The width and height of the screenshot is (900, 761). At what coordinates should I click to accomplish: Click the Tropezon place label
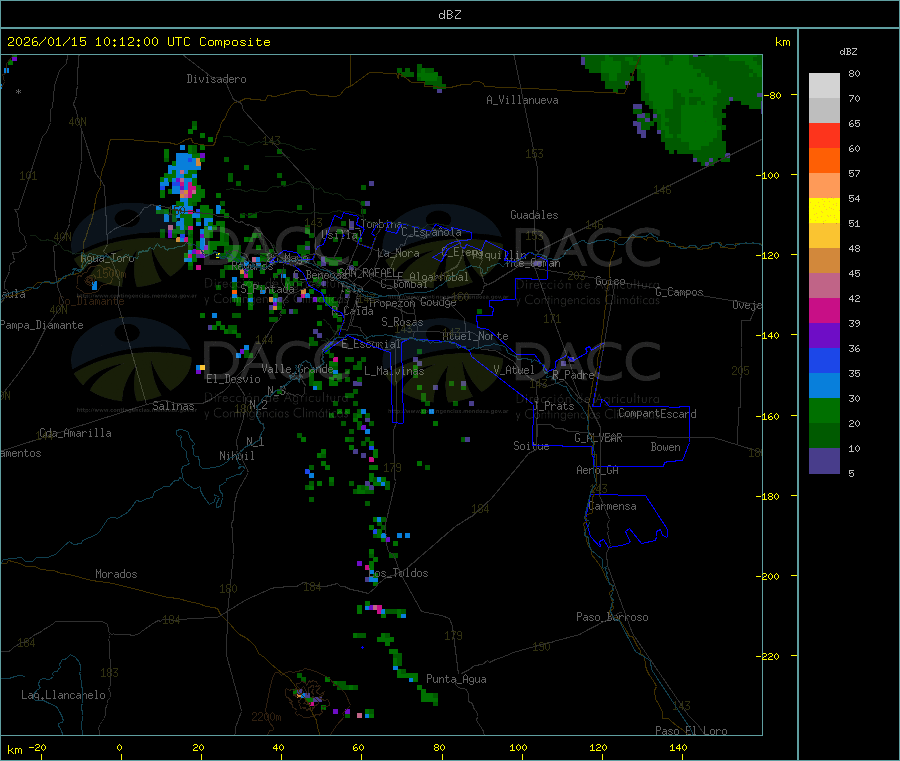tap(392, 303)
